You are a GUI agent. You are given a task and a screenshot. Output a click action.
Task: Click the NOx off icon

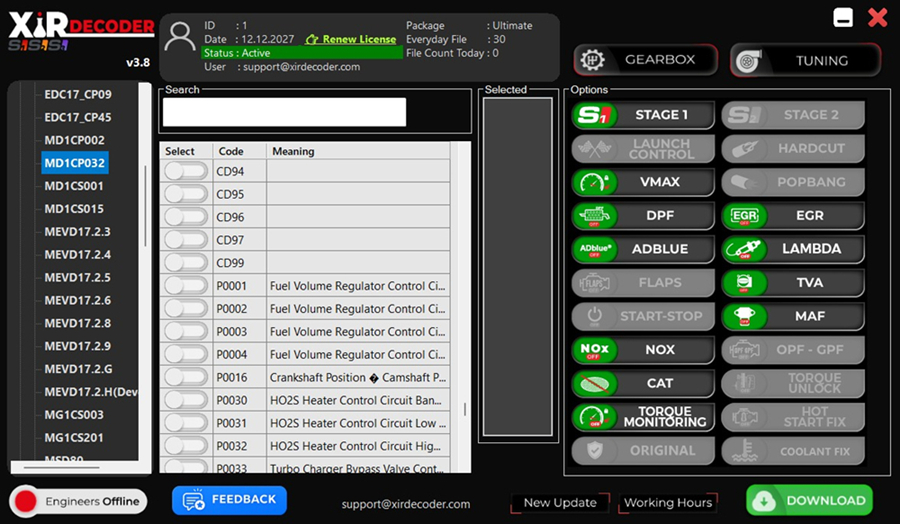[593, 350]
